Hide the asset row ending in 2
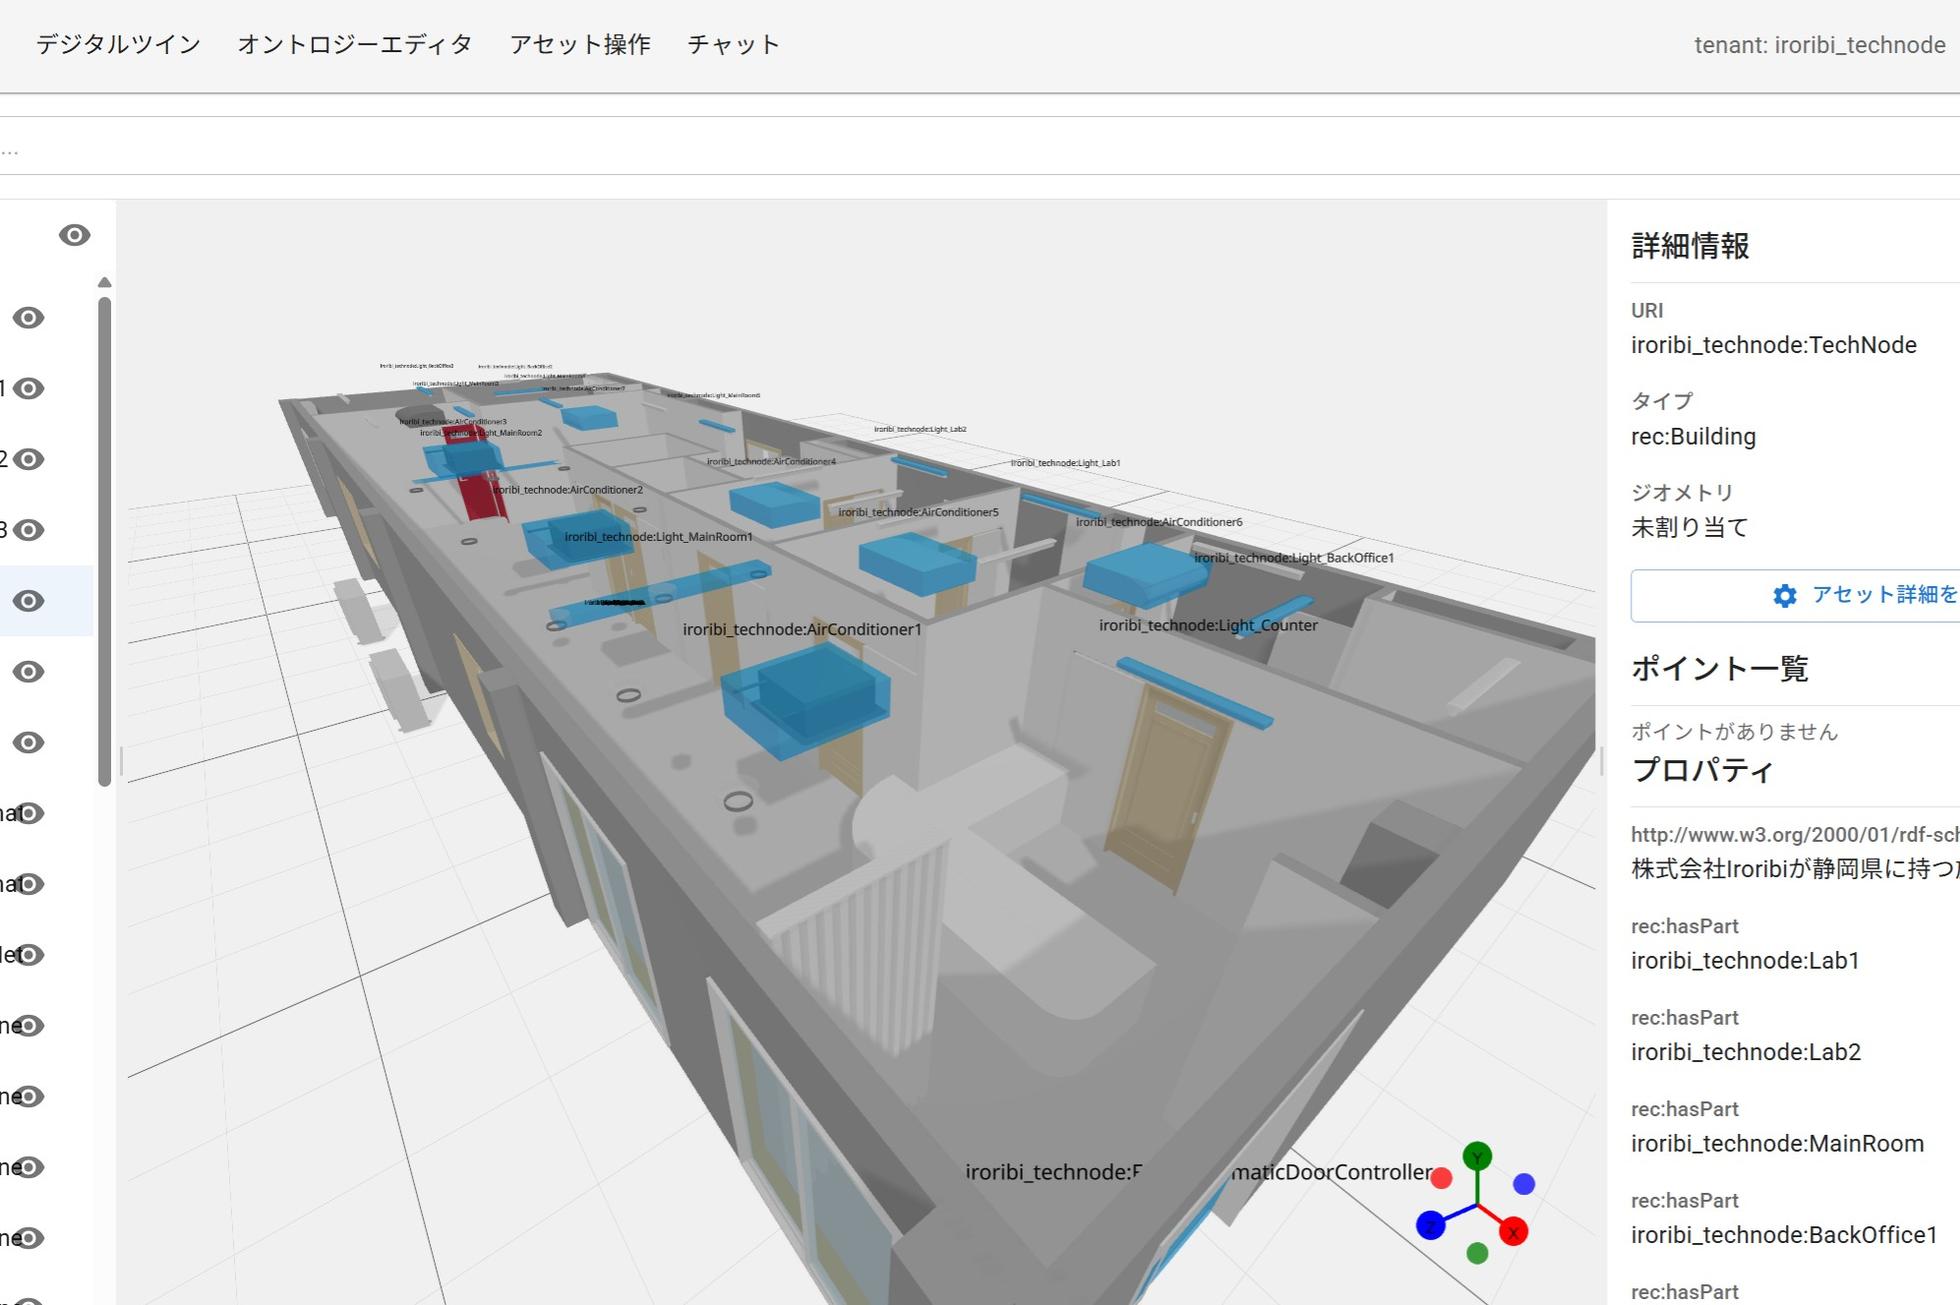 pos(28,459)
